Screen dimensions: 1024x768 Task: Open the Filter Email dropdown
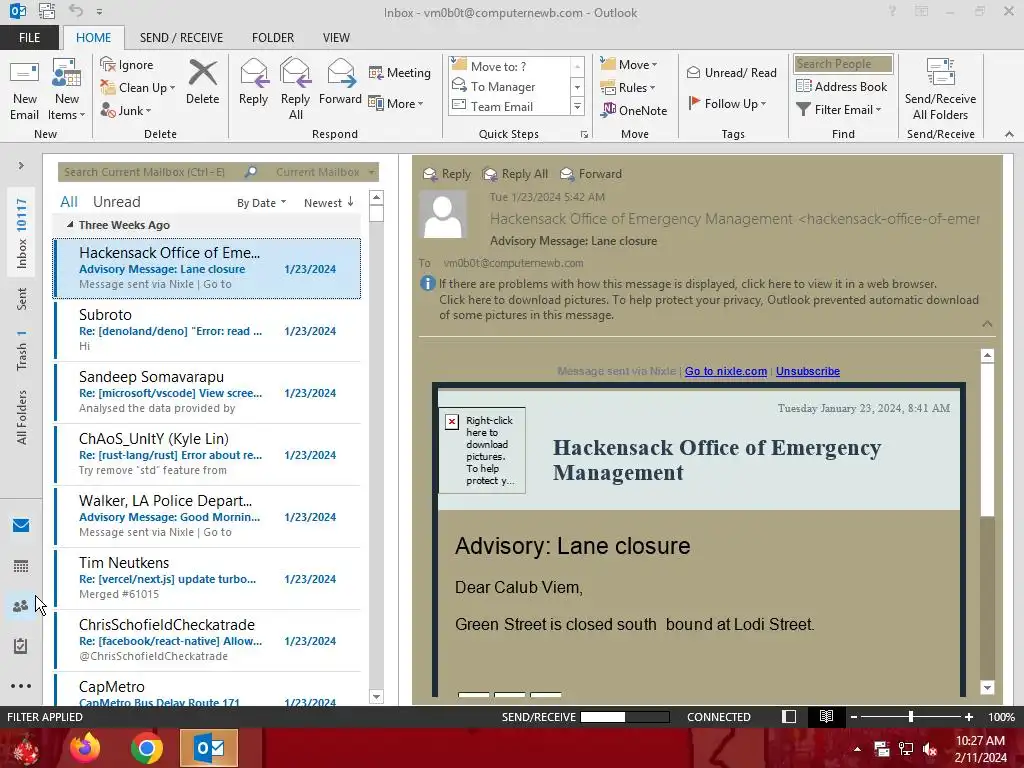click(839, 110)
